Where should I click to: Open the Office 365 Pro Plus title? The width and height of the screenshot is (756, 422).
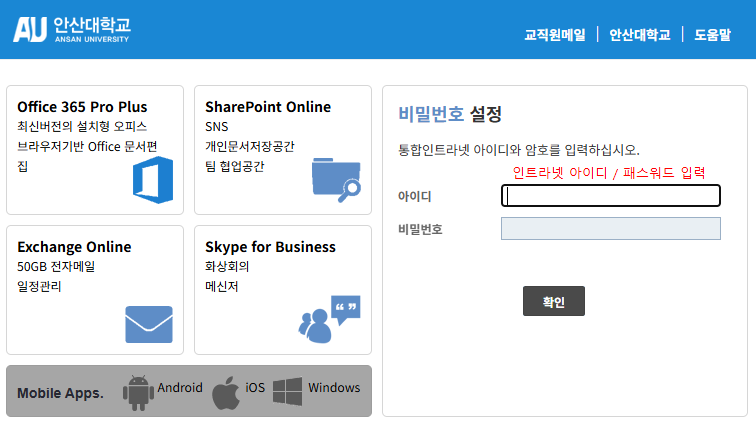tap(82, 107)
